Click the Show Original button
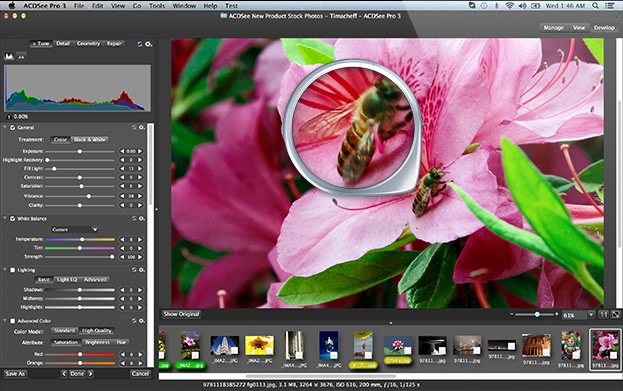Image resolution: width=623 pixels, height=391 pixels. pyautogui.click(x=181, y=314)
